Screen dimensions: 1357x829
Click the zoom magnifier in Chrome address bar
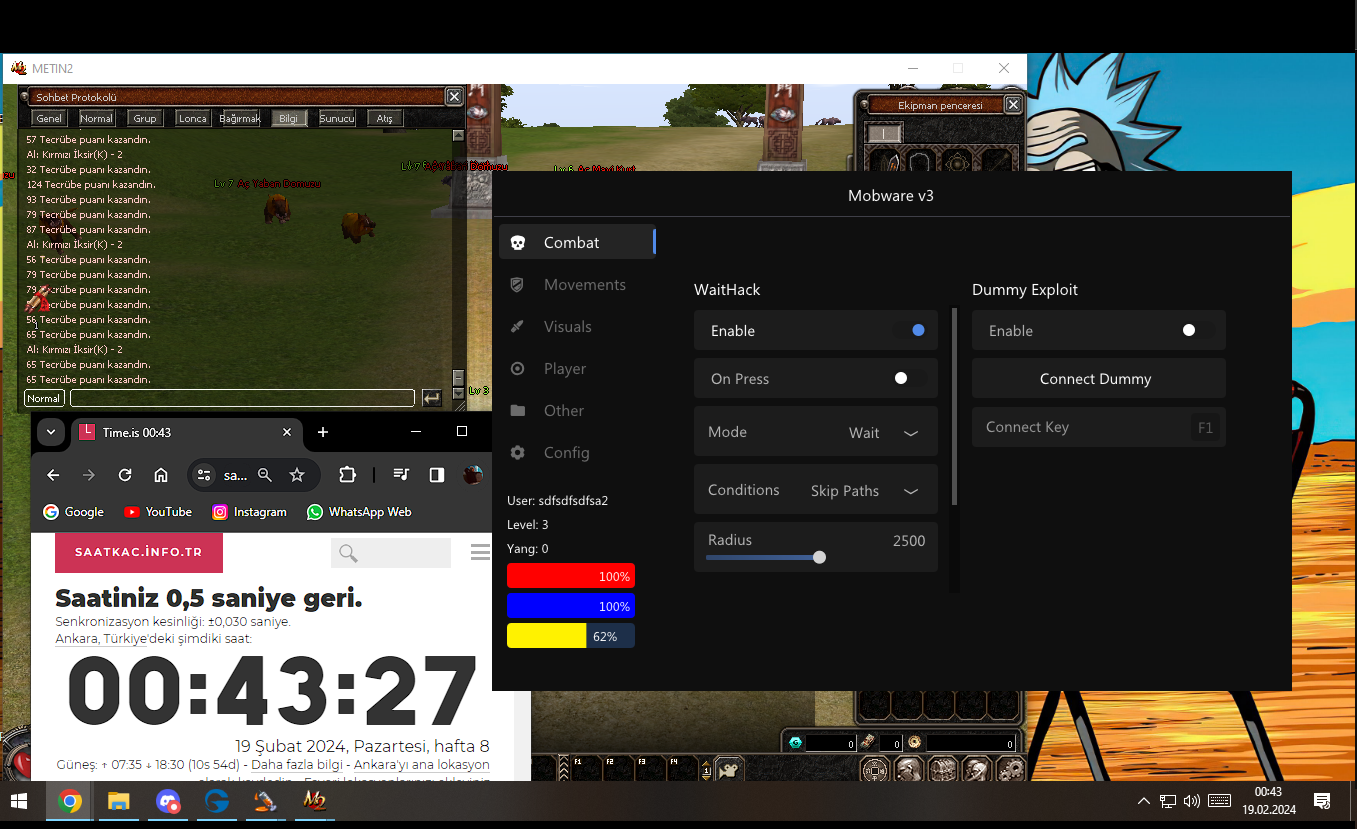pyautogui.click(x=265, y=475)
